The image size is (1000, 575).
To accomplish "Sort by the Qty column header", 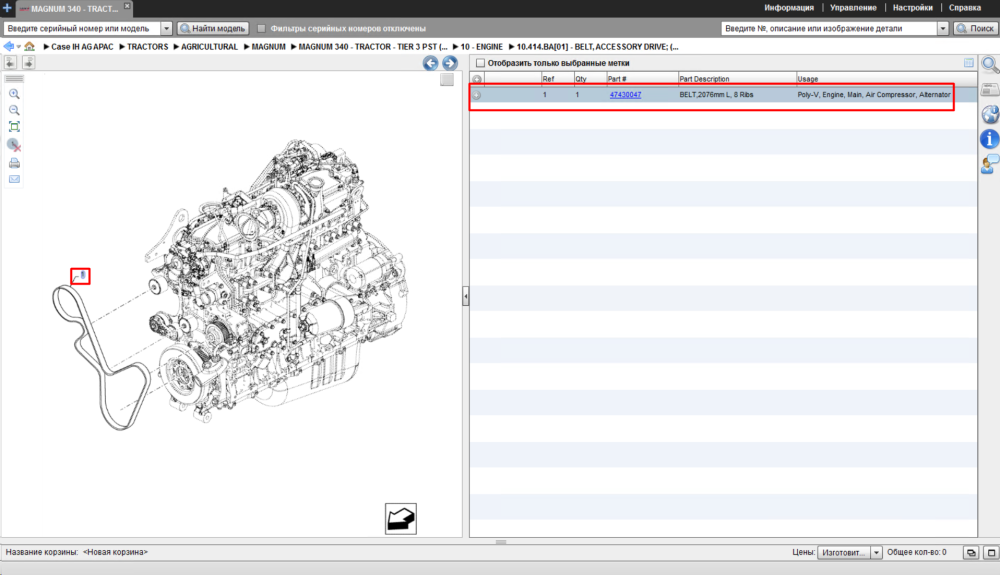I will click(x=589, y=79).
